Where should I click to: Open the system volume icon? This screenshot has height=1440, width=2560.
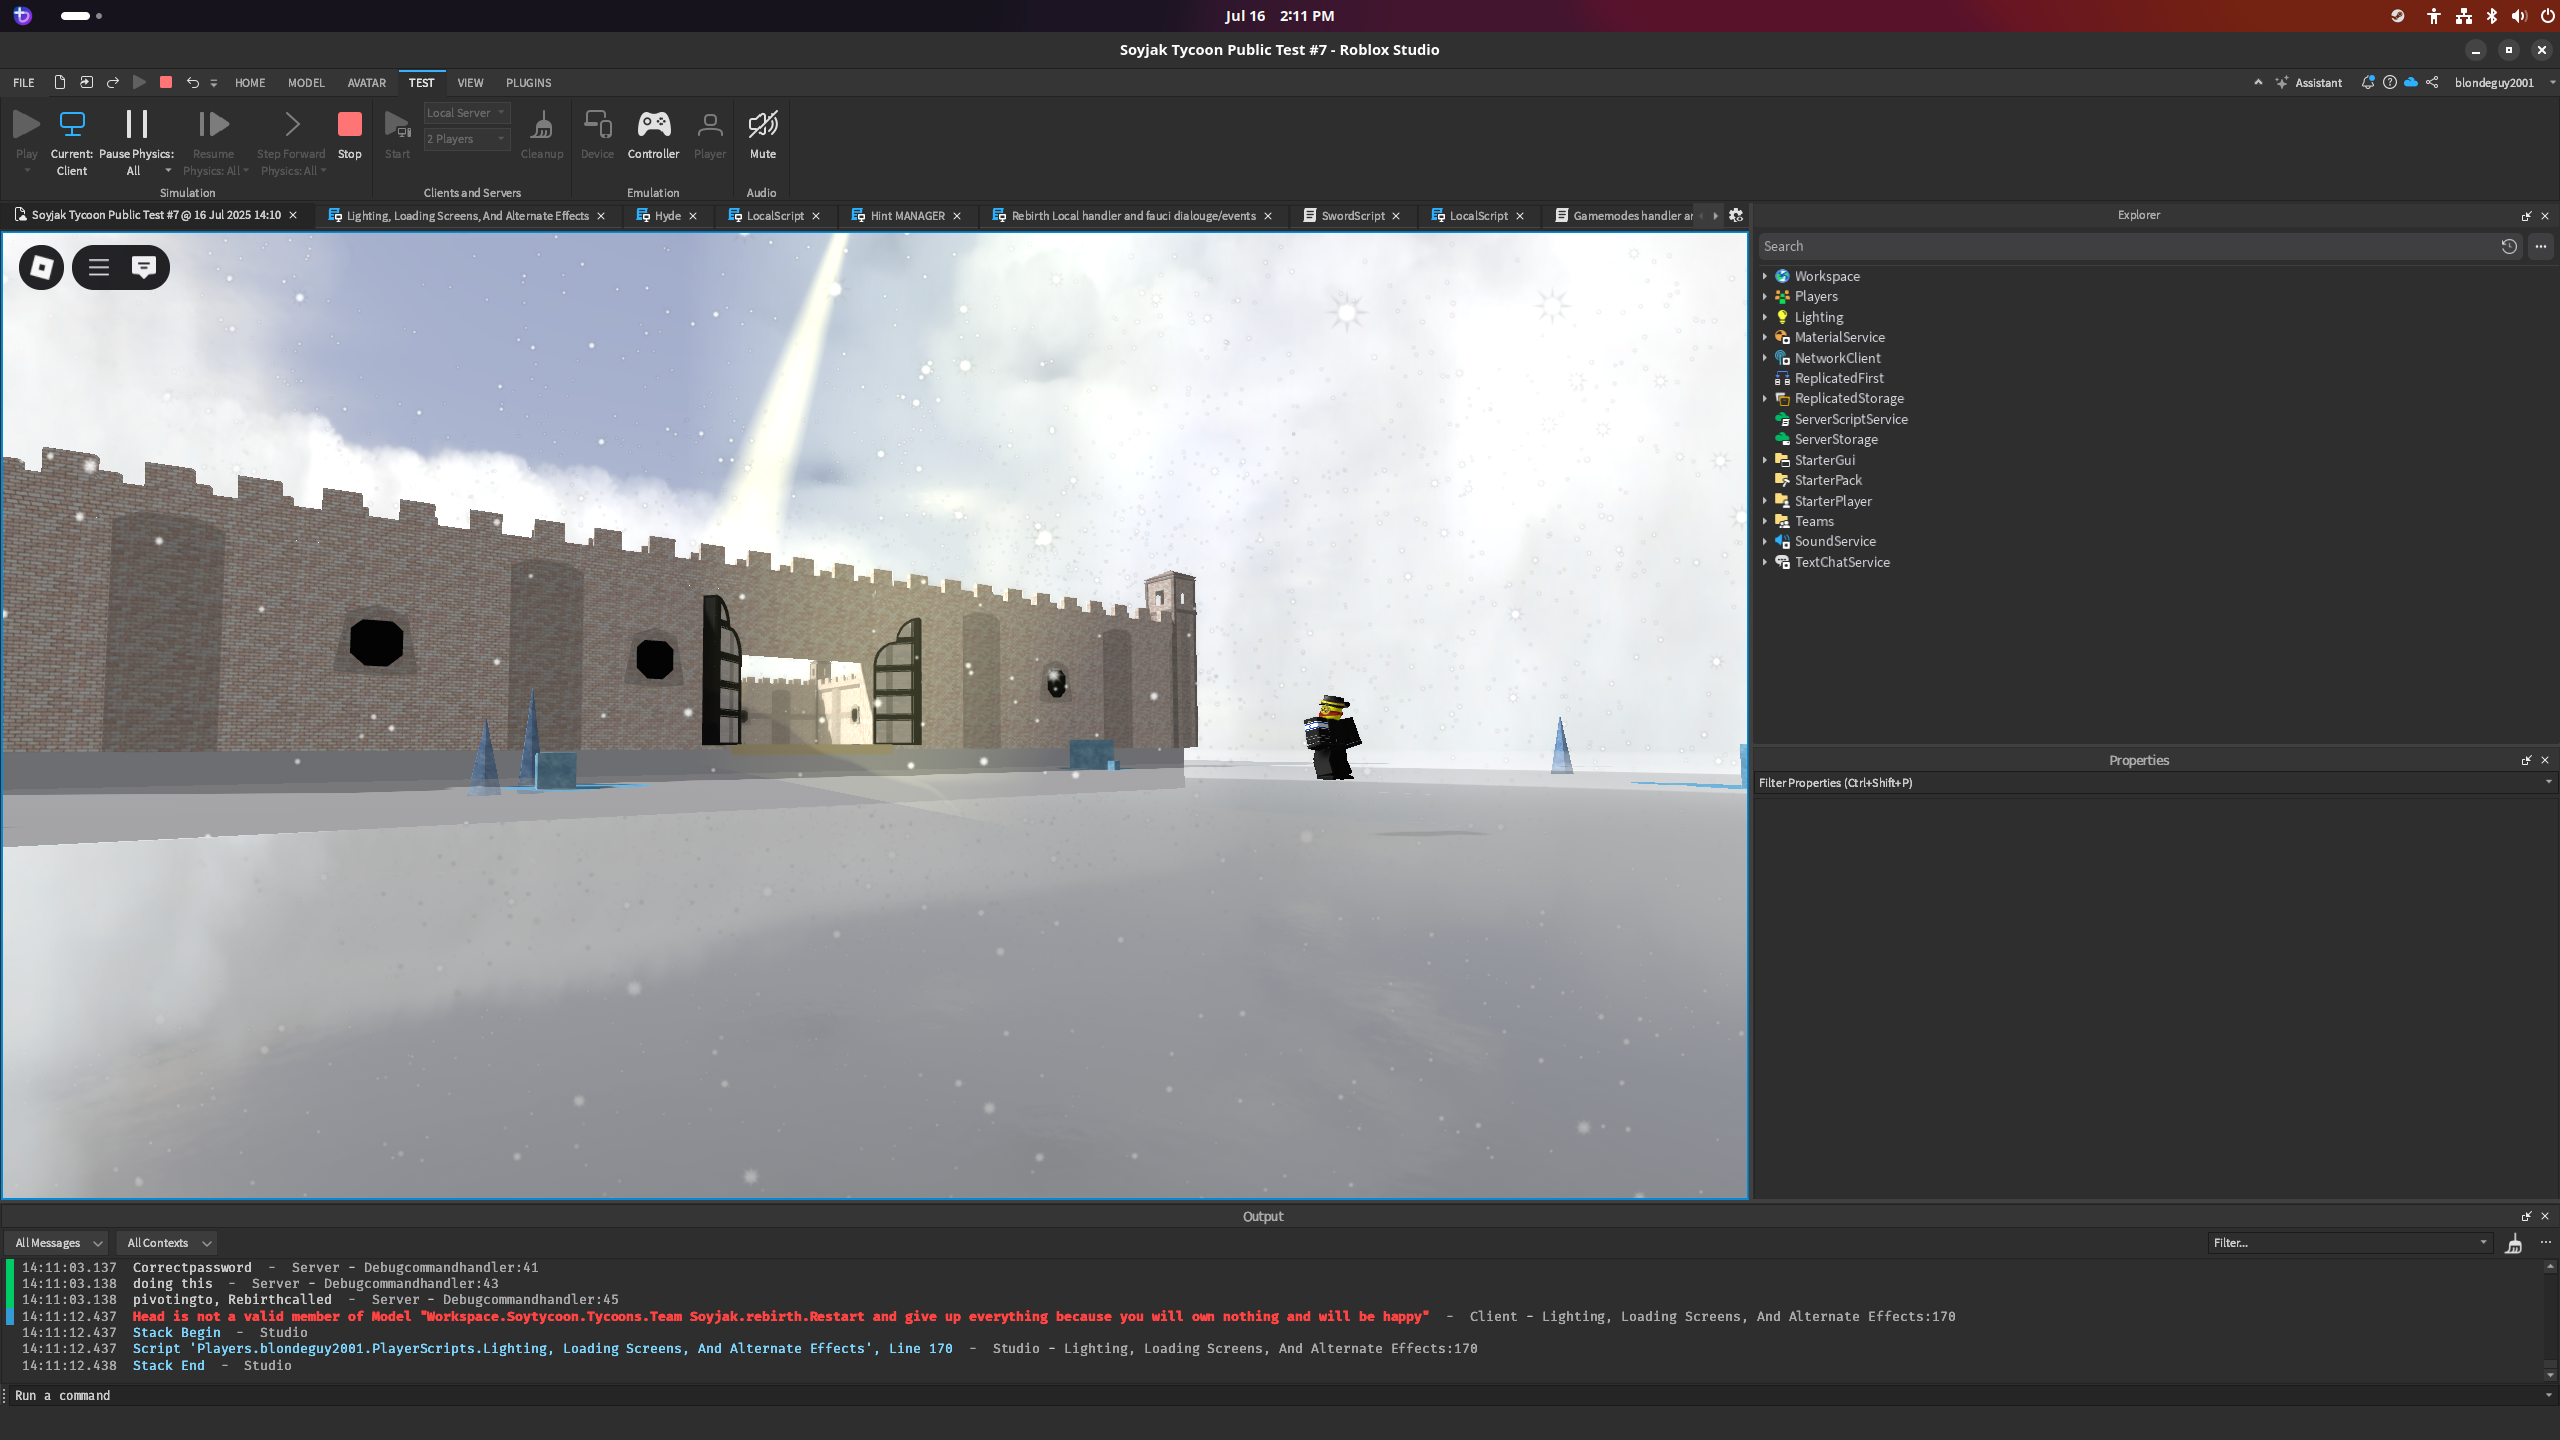(2519, 16)
